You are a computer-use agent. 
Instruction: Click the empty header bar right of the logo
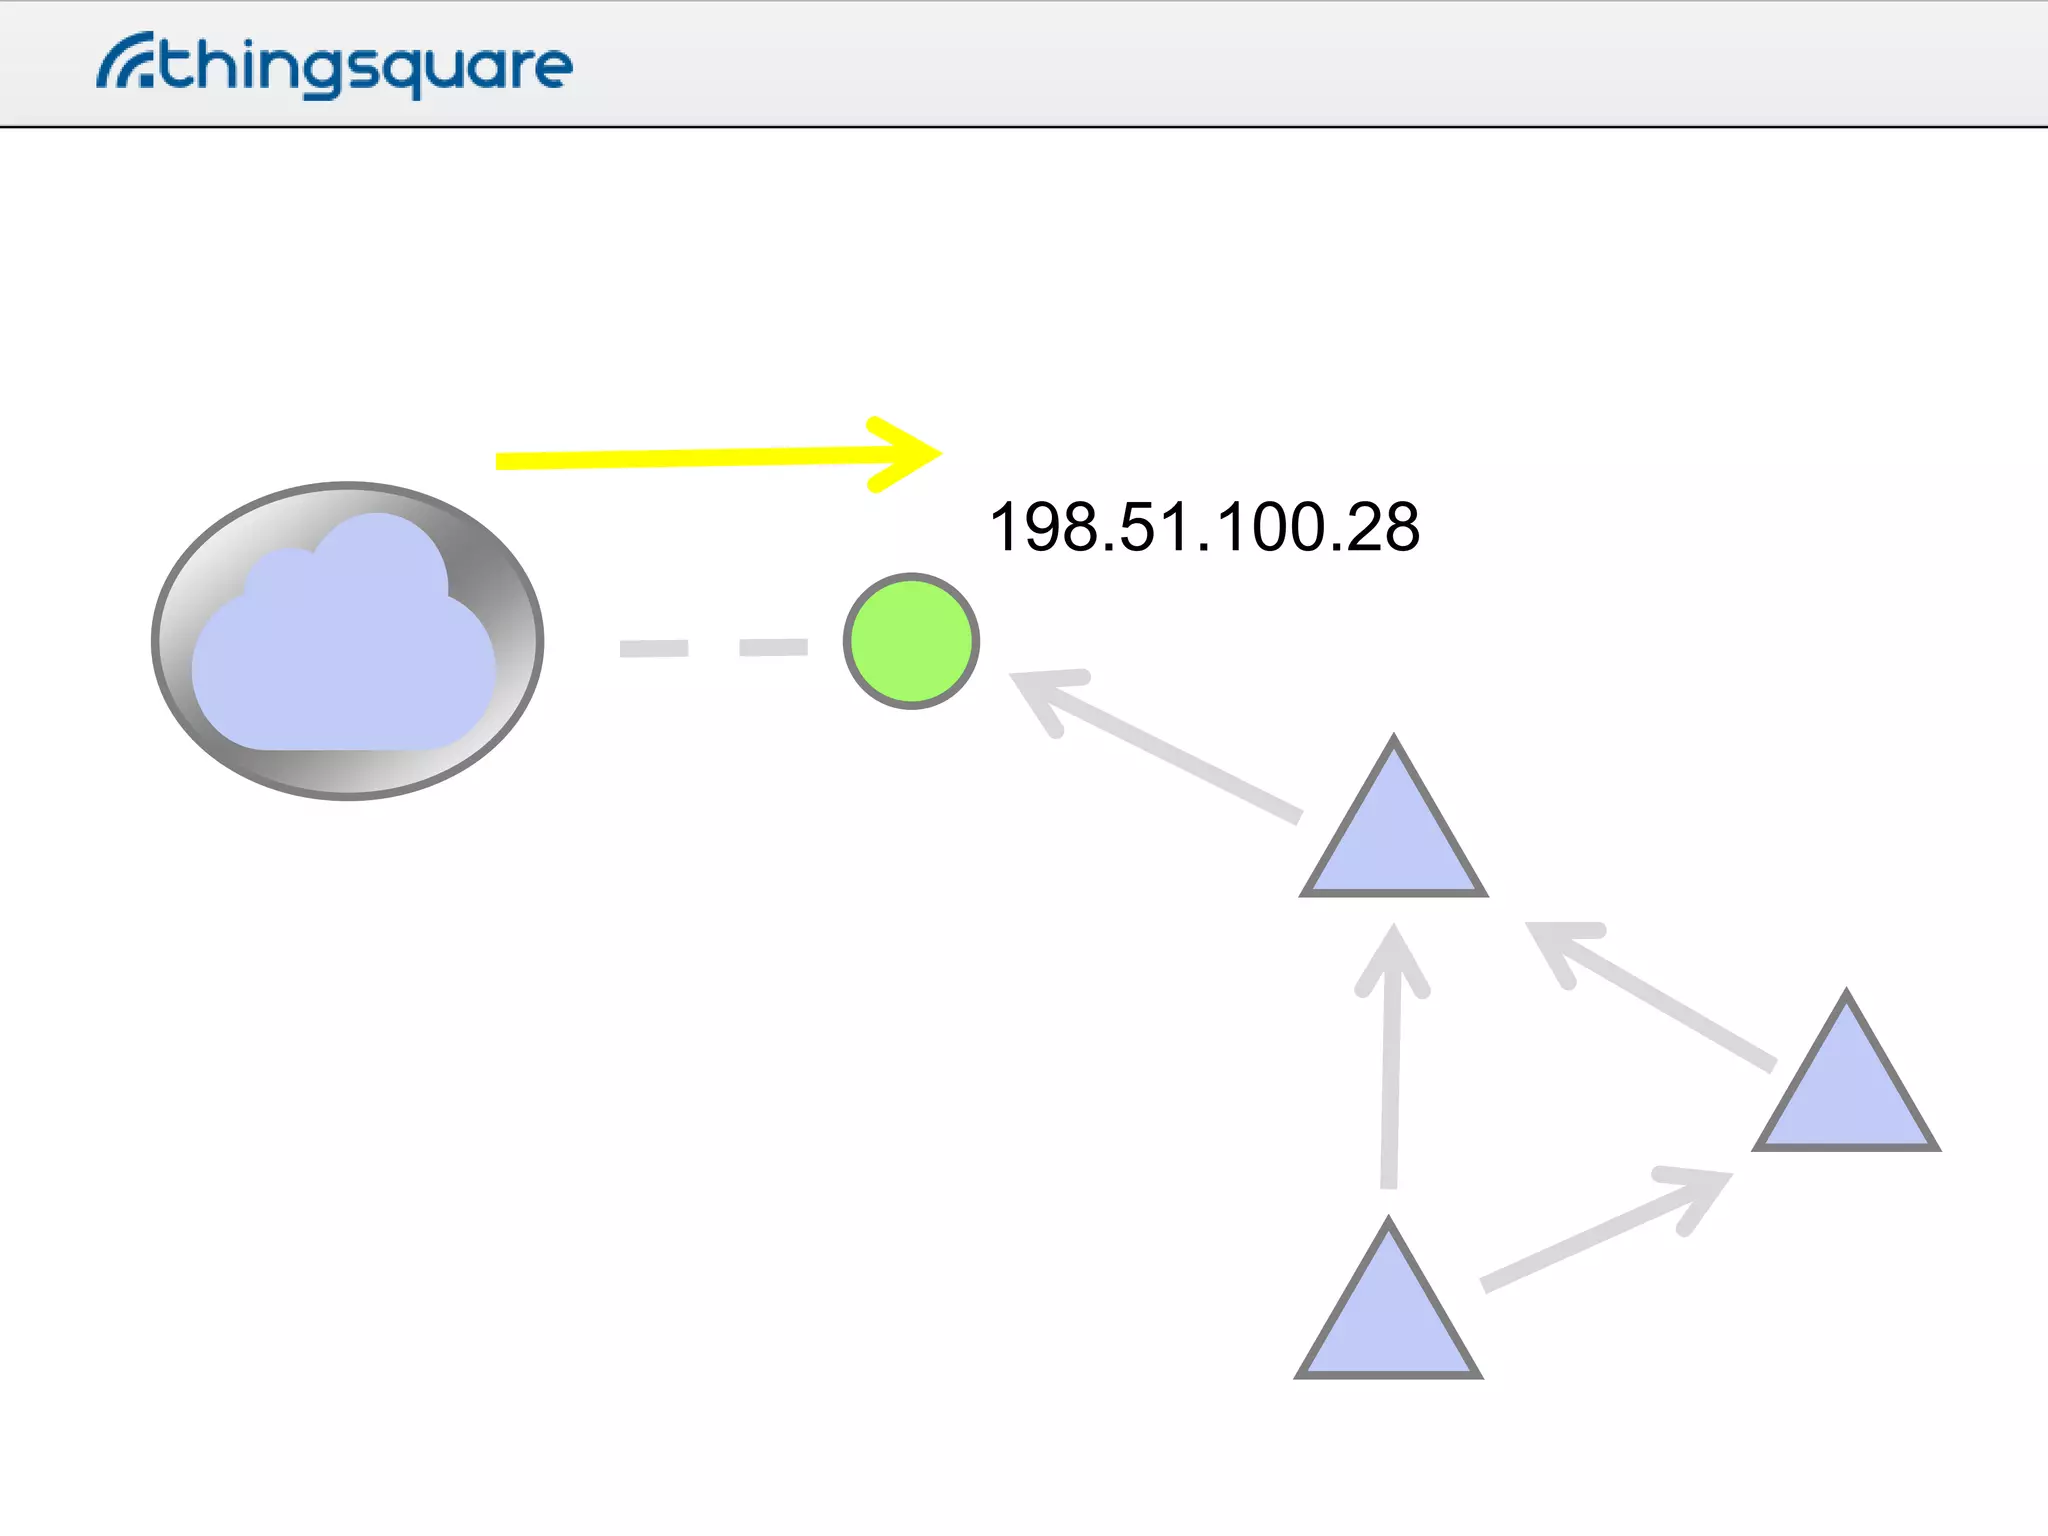tap(1300, 64)
